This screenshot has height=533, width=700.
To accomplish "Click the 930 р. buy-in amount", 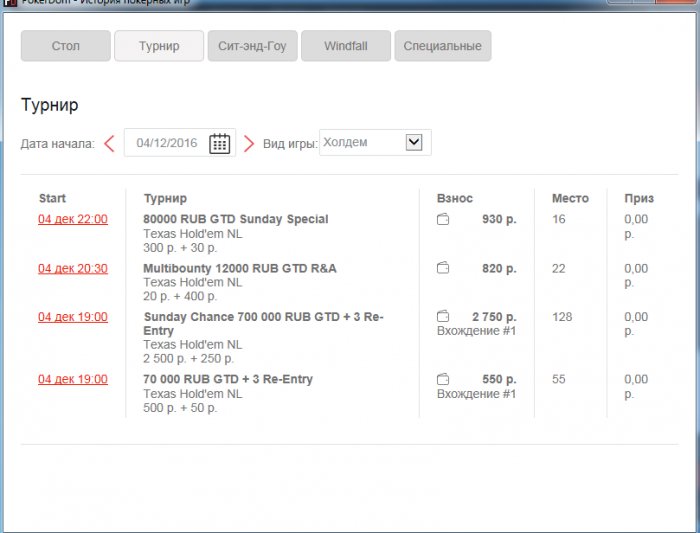I will (x=499, y=219).
